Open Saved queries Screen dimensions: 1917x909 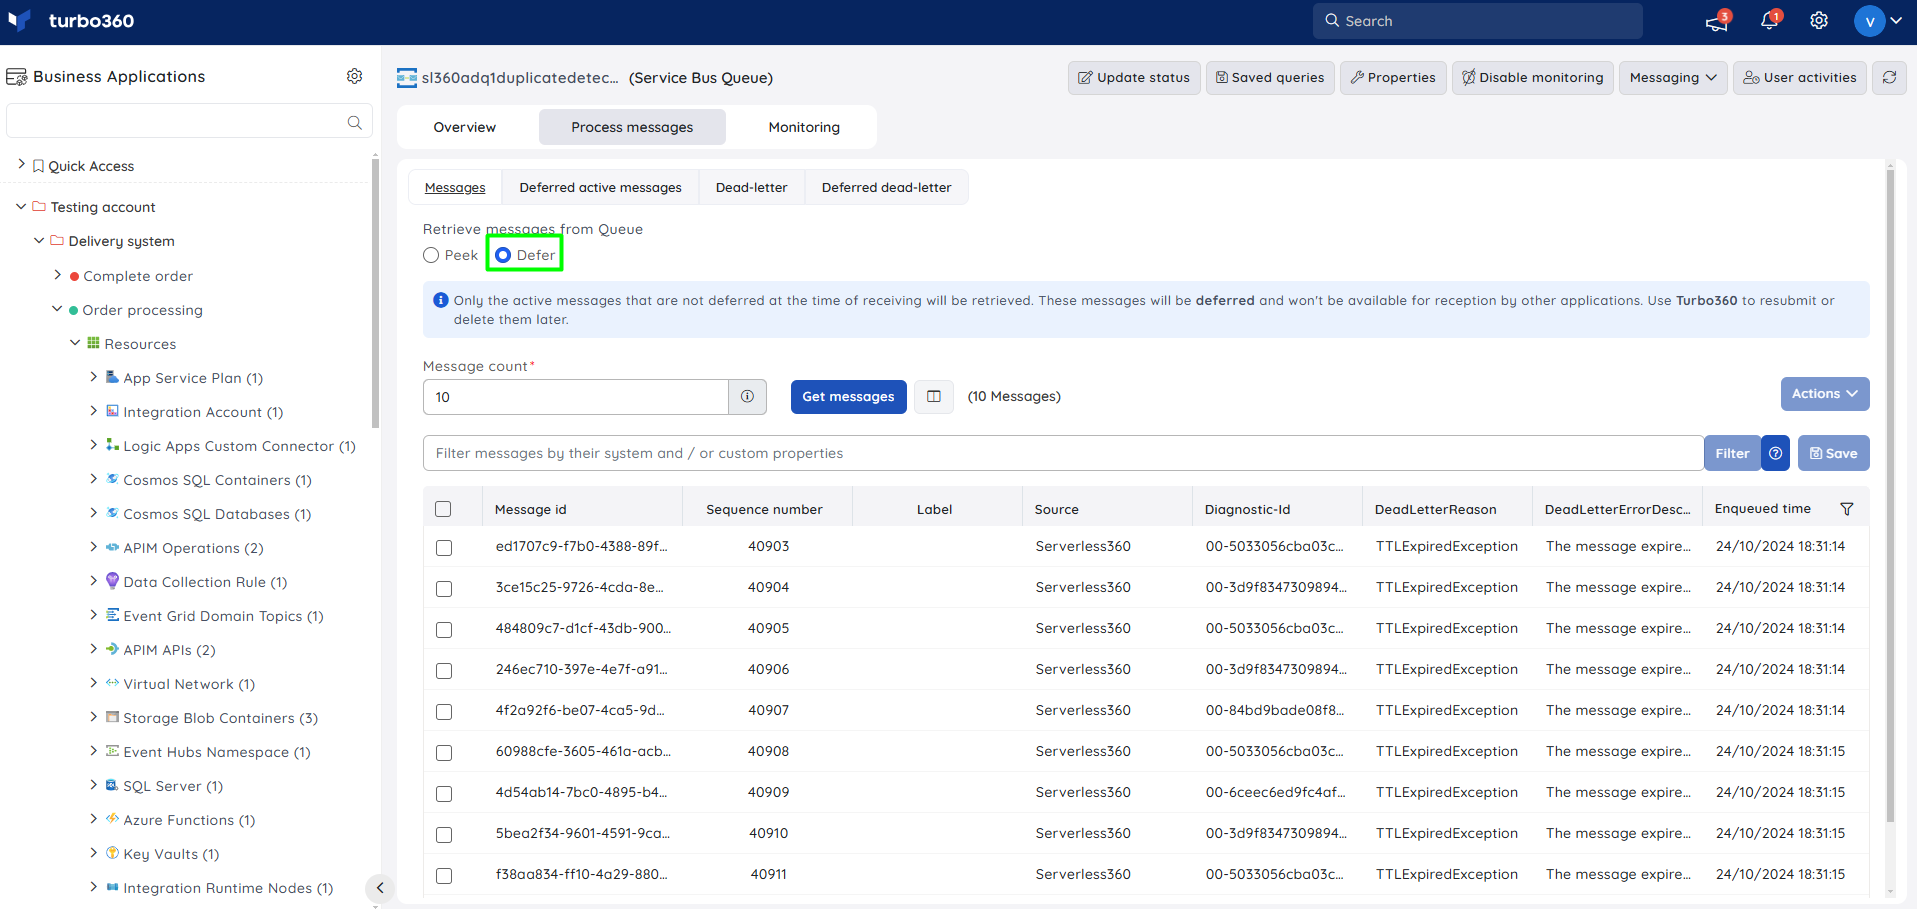point(1270,77)
